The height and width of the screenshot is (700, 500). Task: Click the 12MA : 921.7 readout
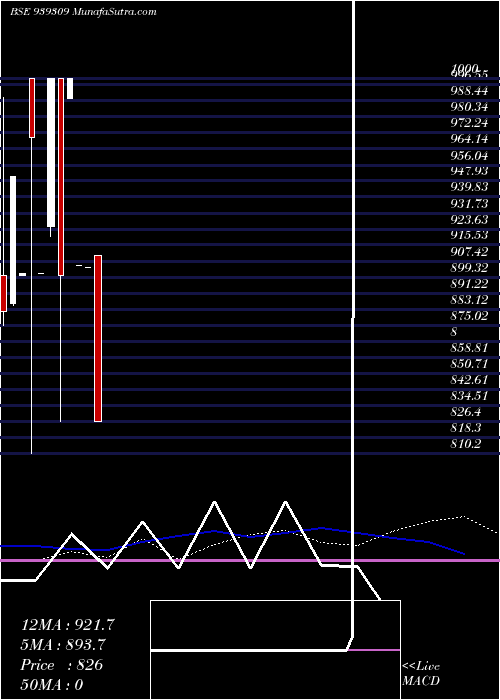click(x=68, y=625)
